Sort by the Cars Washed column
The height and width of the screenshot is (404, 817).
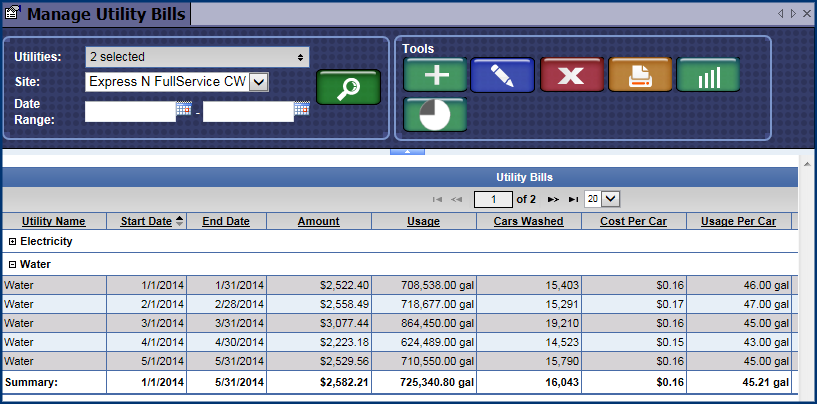[528, 221]
